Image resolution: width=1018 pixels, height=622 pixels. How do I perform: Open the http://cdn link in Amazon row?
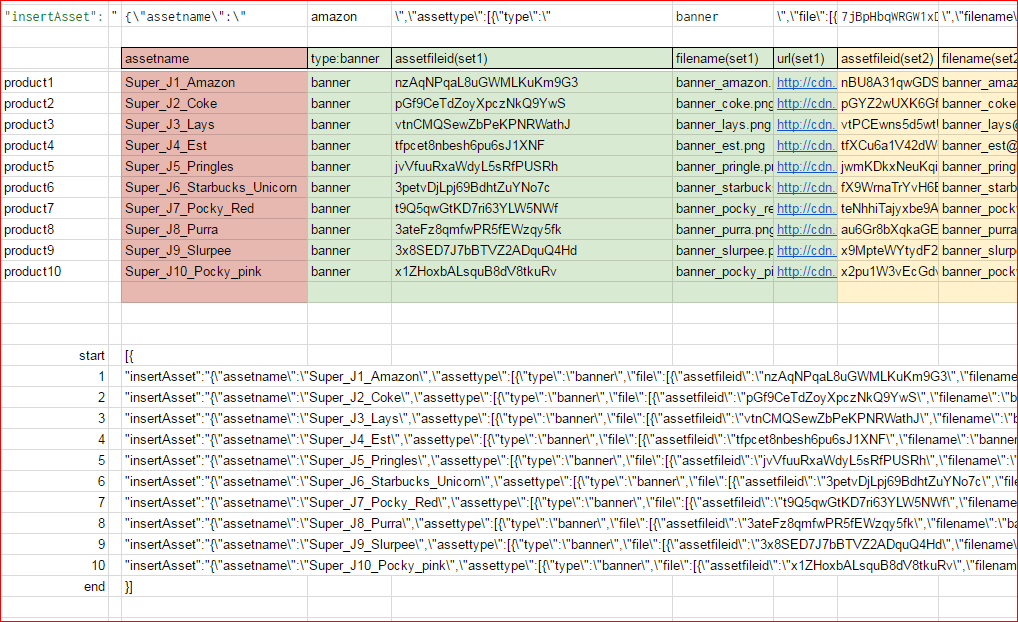pyautogui.click(x=806, y=82)
